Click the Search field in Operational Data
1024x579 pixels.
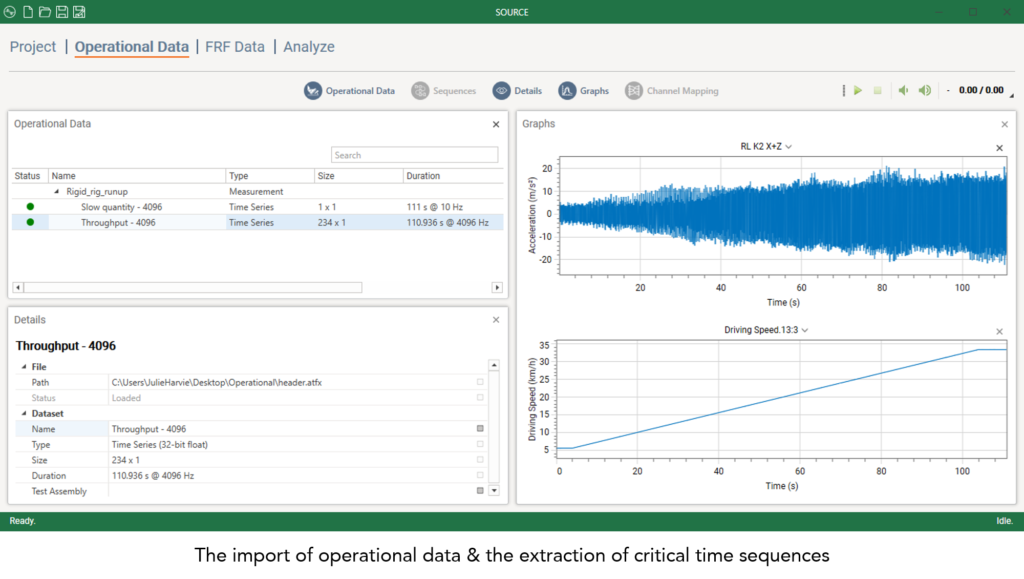coord(414,155)
